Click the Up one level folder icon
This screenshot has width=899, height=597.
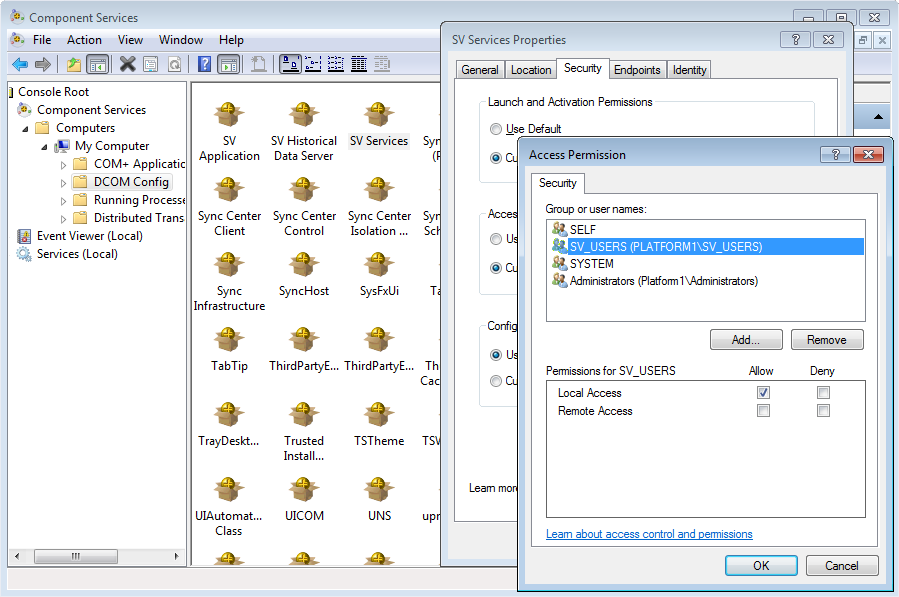pyautogui.click(x=73, y=64)
